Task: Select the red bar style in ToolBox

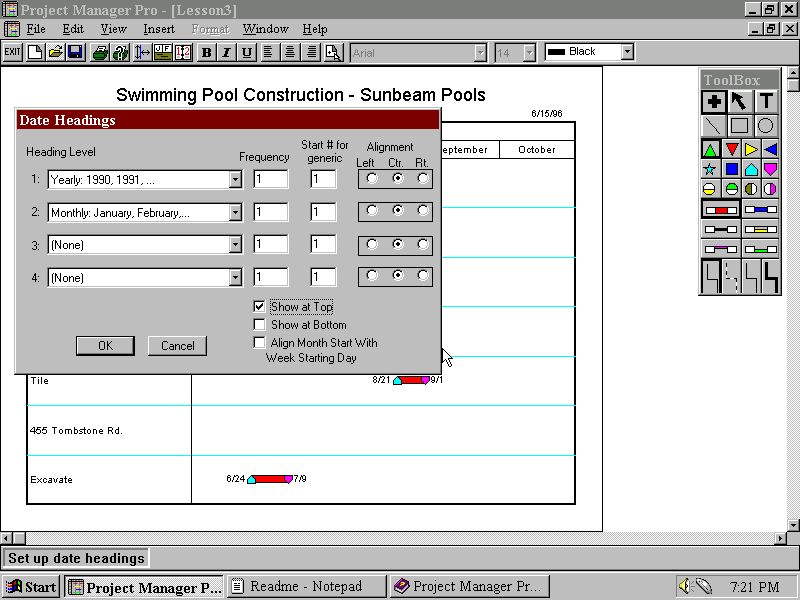Action: [x=720, y=210]
